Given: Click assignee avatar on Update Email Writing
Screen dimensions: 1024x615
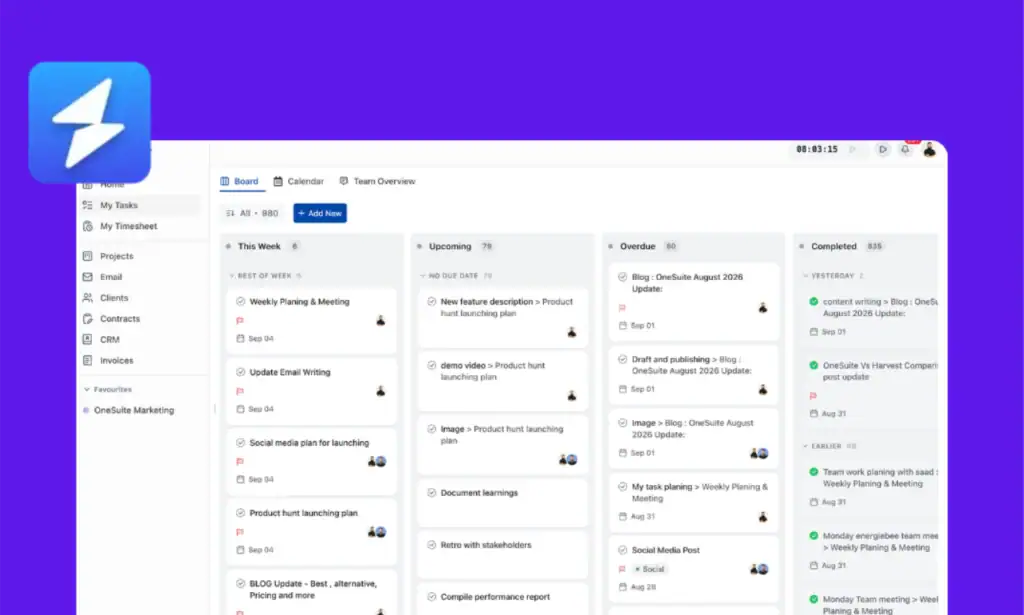Looking at the screenshot, I should (381, 391).
